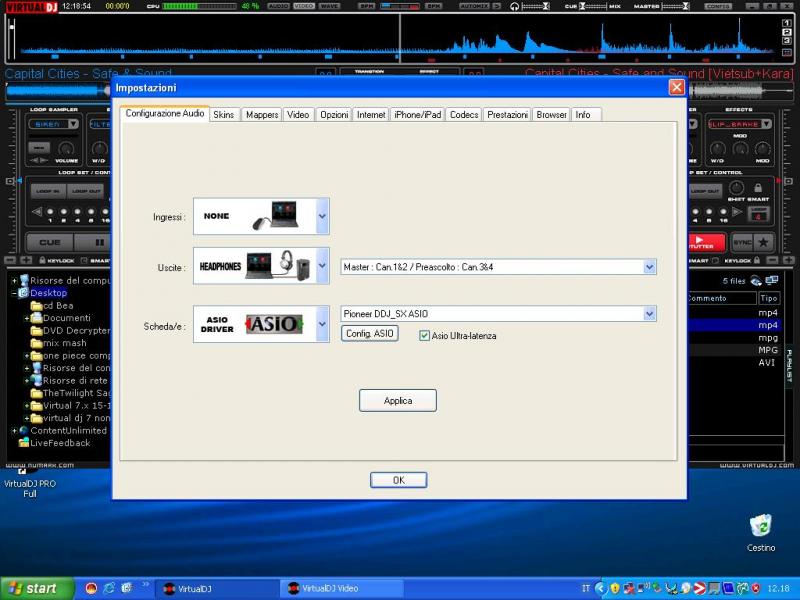
Task: Click the right deck star icon button
Action: 764,242
